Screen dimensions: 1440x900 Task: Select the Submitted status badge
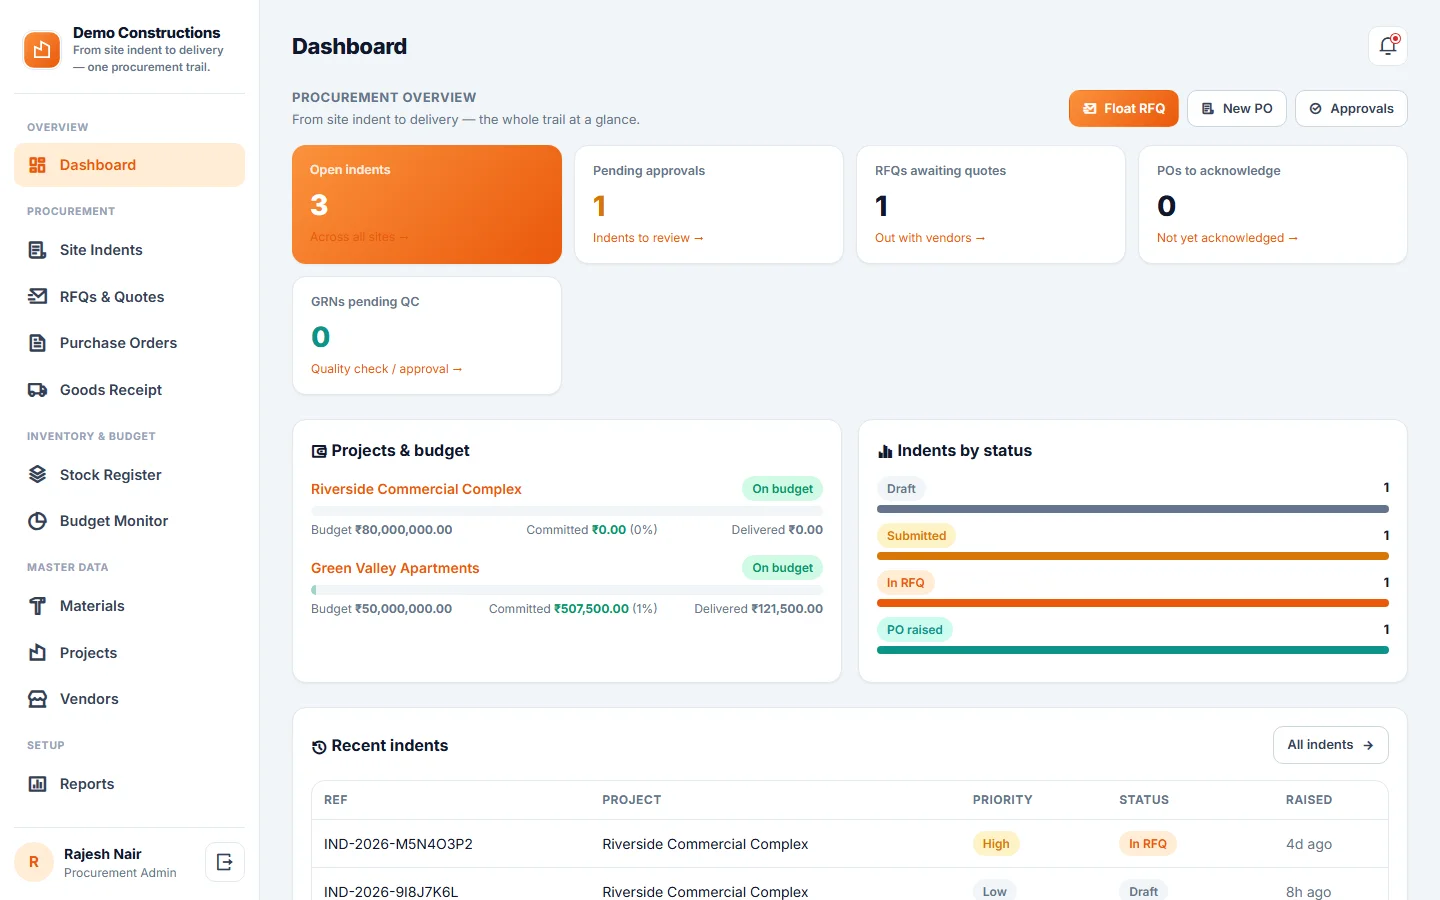click(916, 536)
